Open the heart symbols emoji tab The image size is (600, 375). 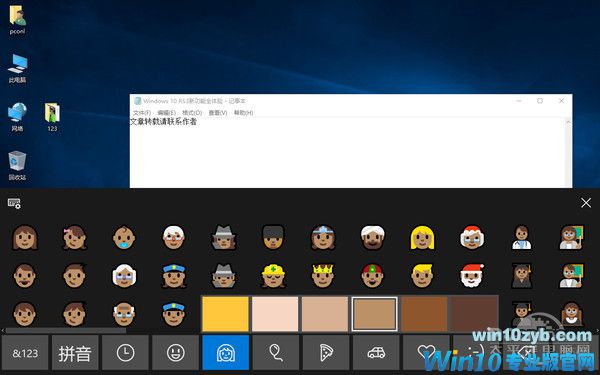tap(426, 353)
